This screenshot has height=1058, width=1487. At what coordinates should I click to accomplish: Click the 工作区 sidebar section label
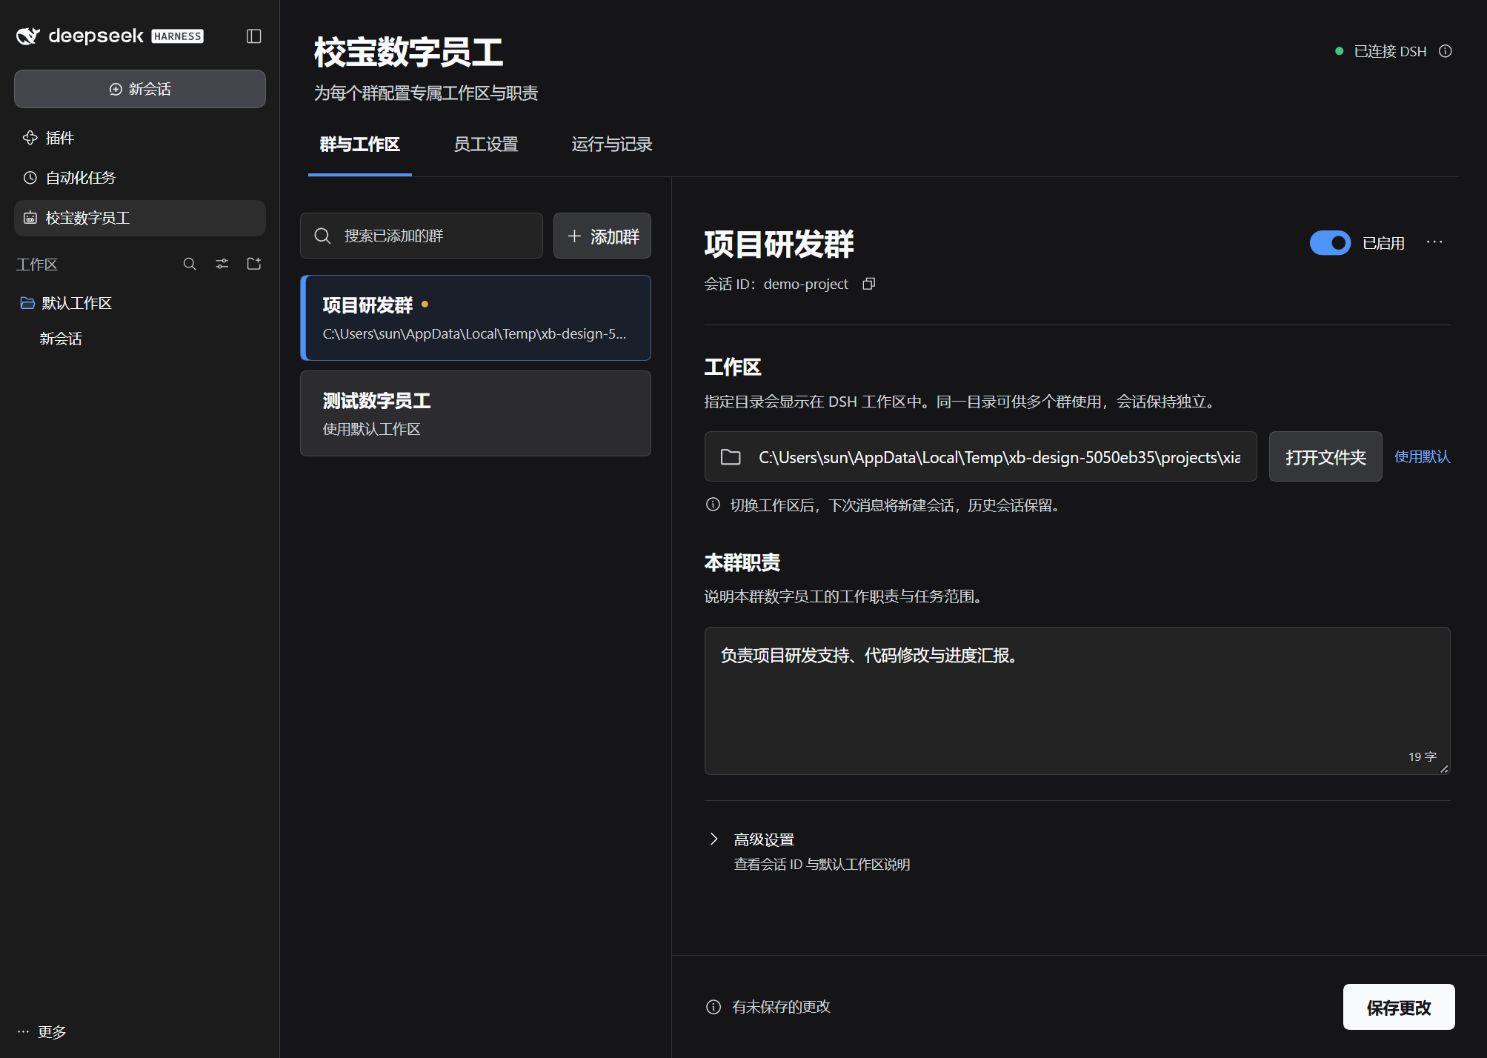[x=37, y=264]
